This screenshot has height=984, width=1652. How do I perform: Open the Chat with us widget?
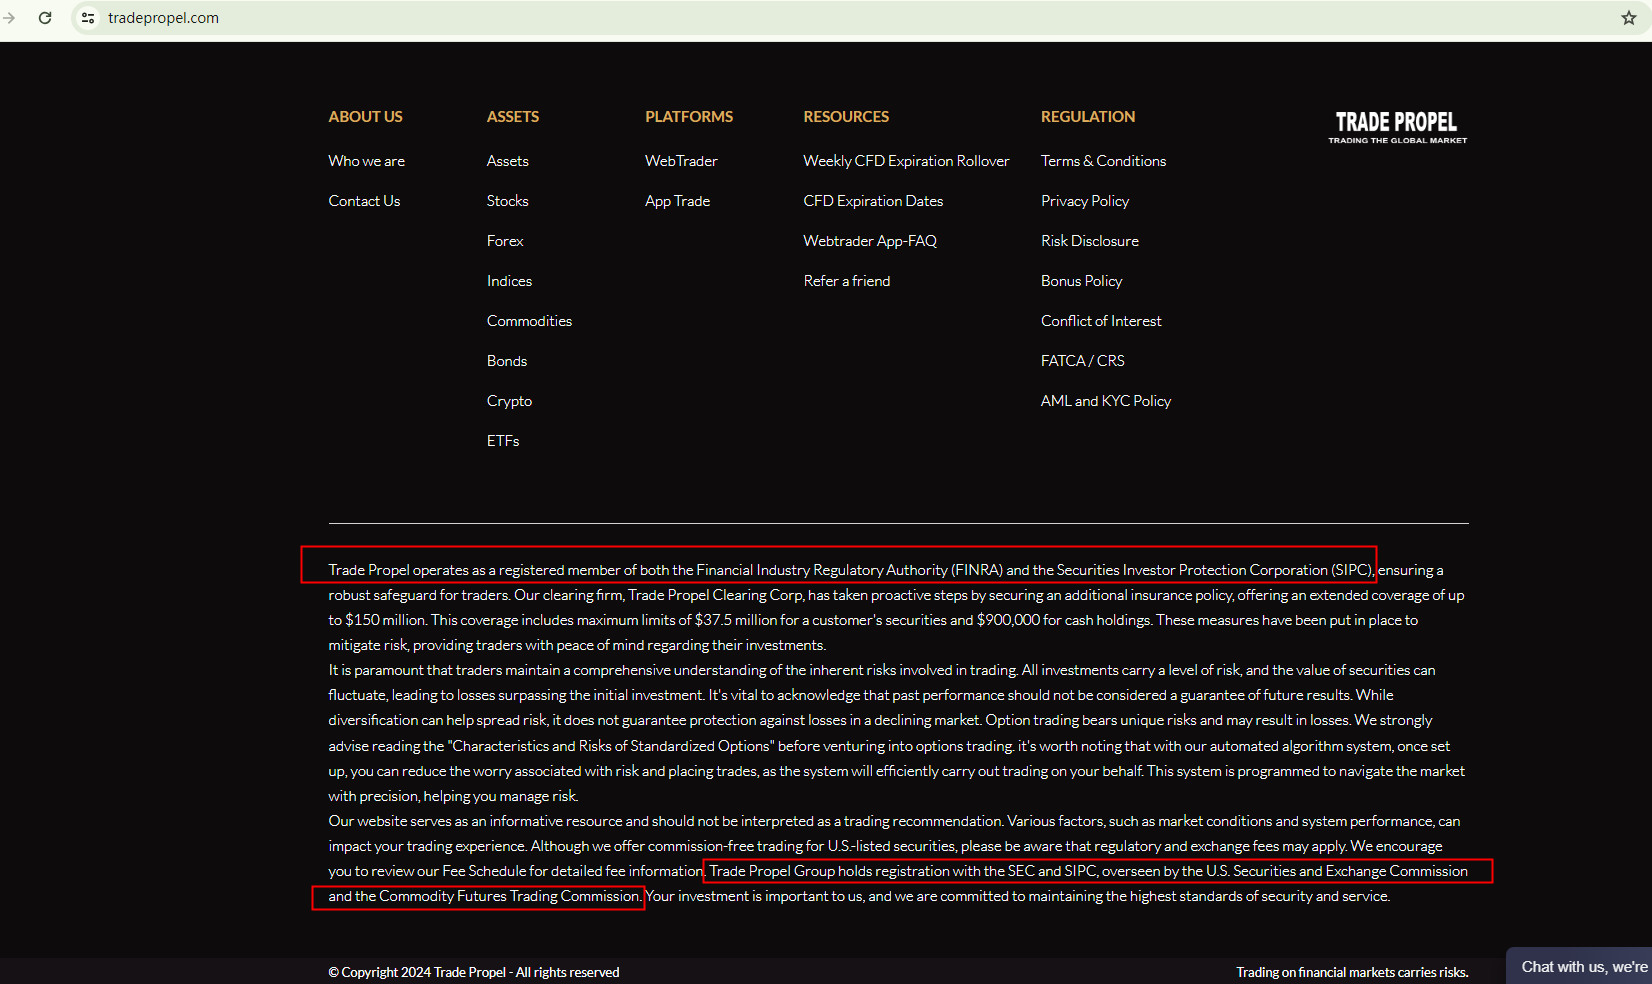tap(1582, 966)
